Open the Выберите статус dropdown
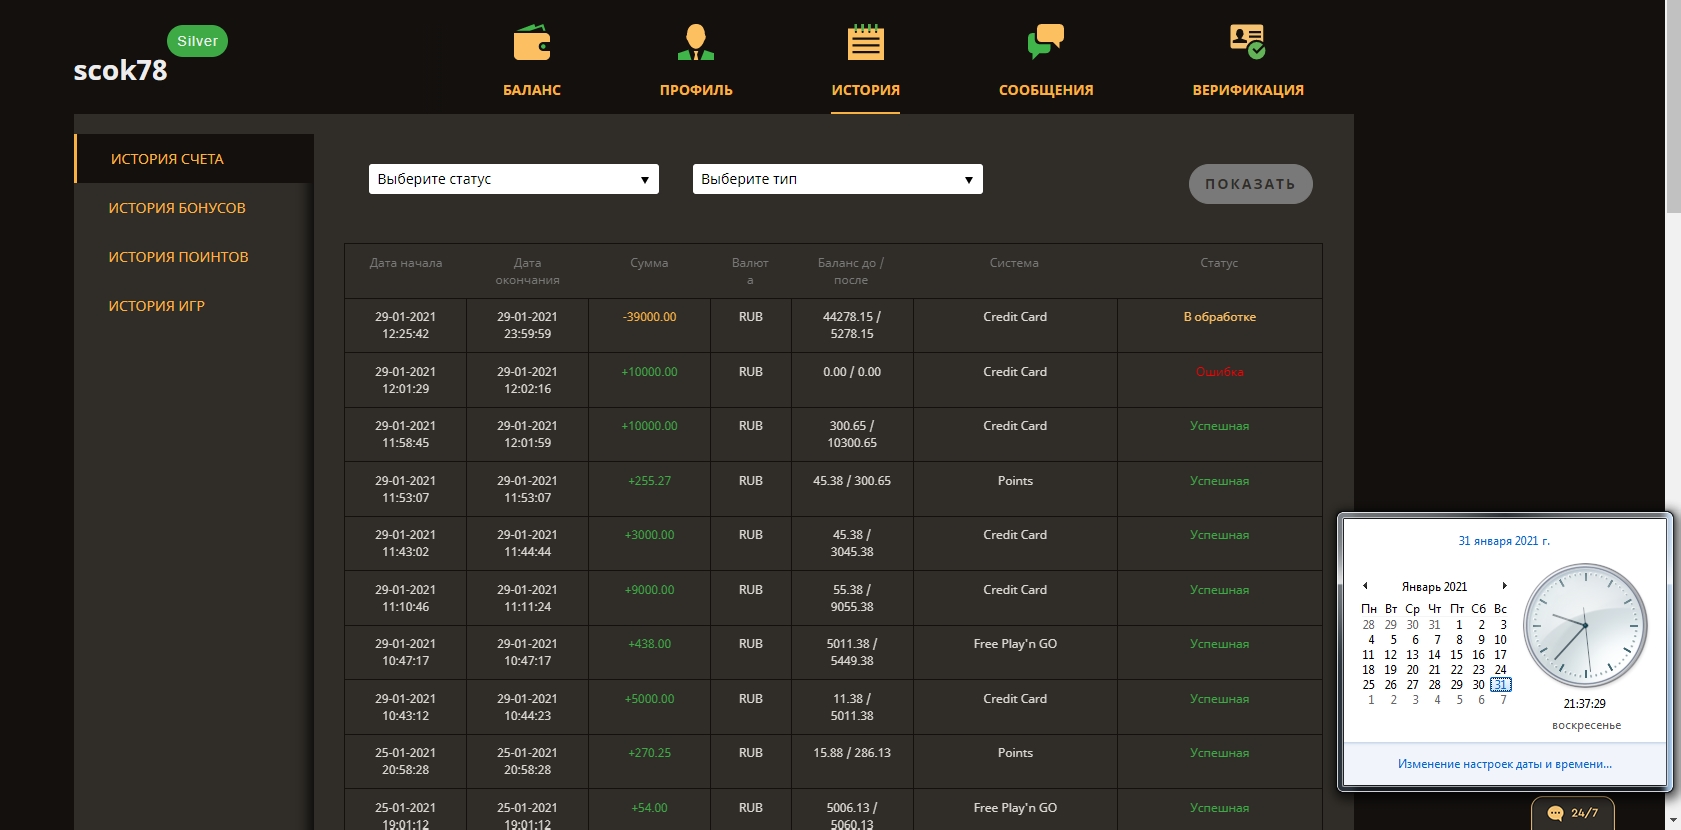 [x=514, y=179]
